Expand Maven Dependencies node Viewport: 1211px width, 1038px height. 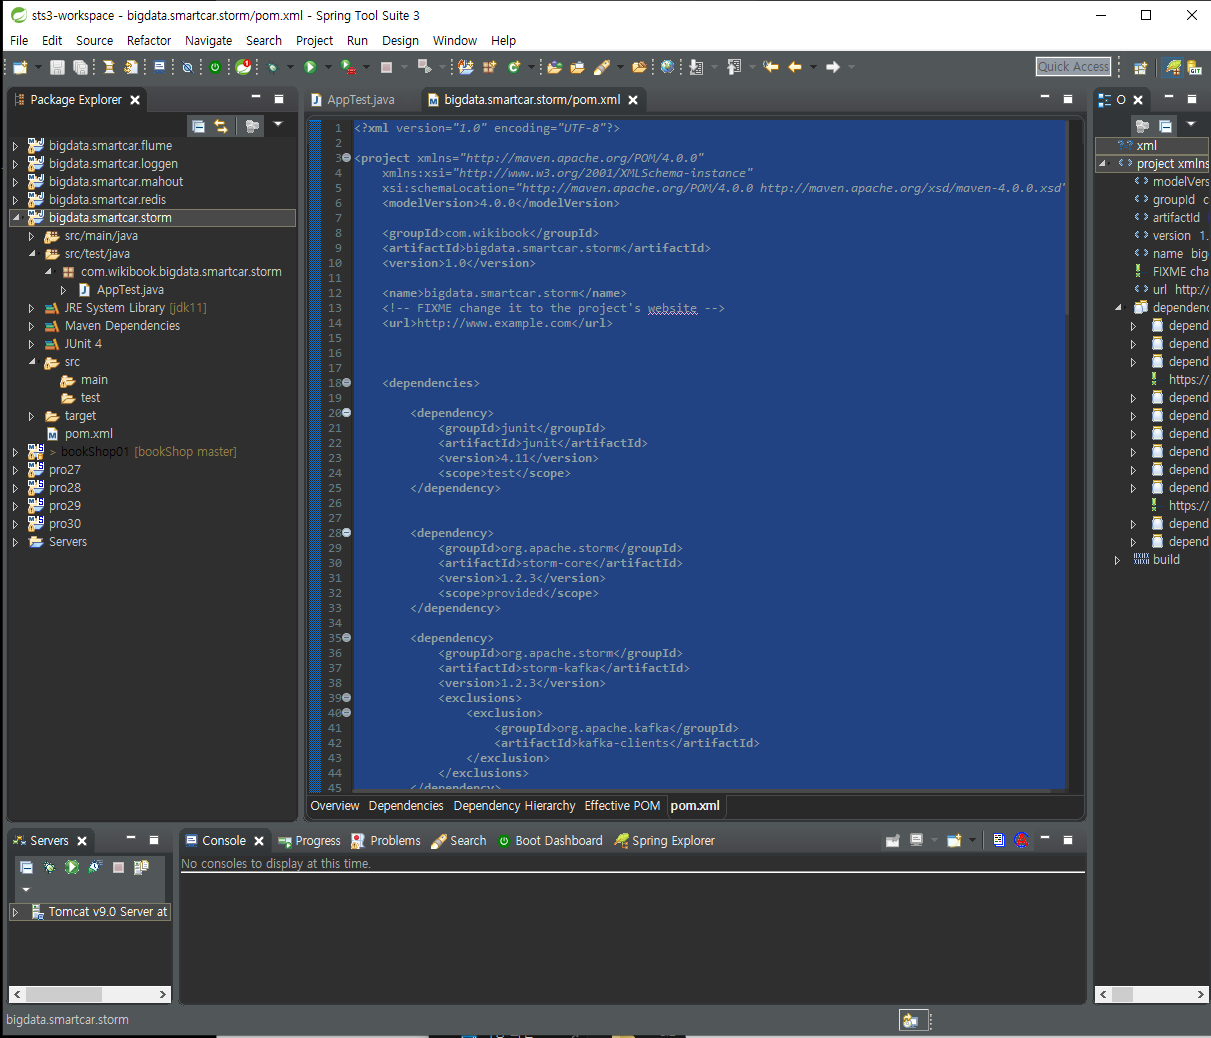pos(31,326)
